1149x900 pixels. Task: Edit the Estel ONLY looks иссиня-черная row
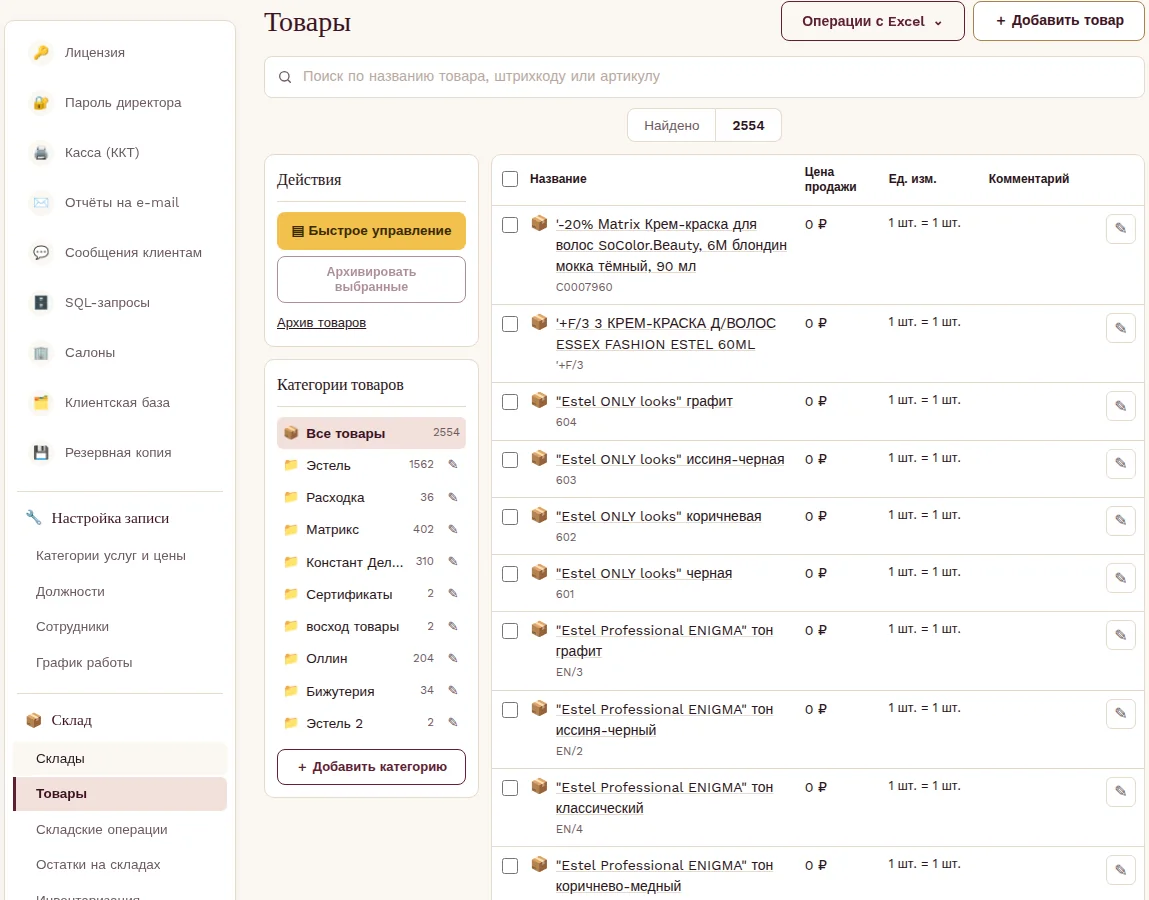point(1120,463)
